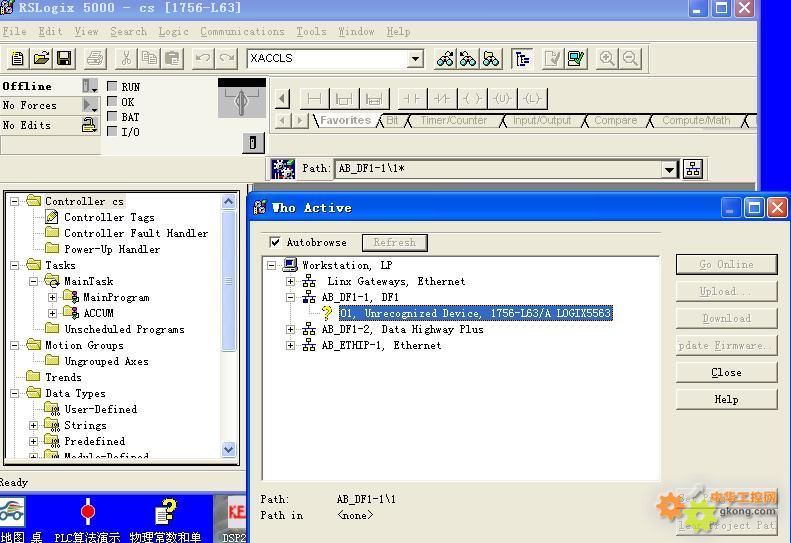Click the XACCLS search text field

tap(327, 59)
